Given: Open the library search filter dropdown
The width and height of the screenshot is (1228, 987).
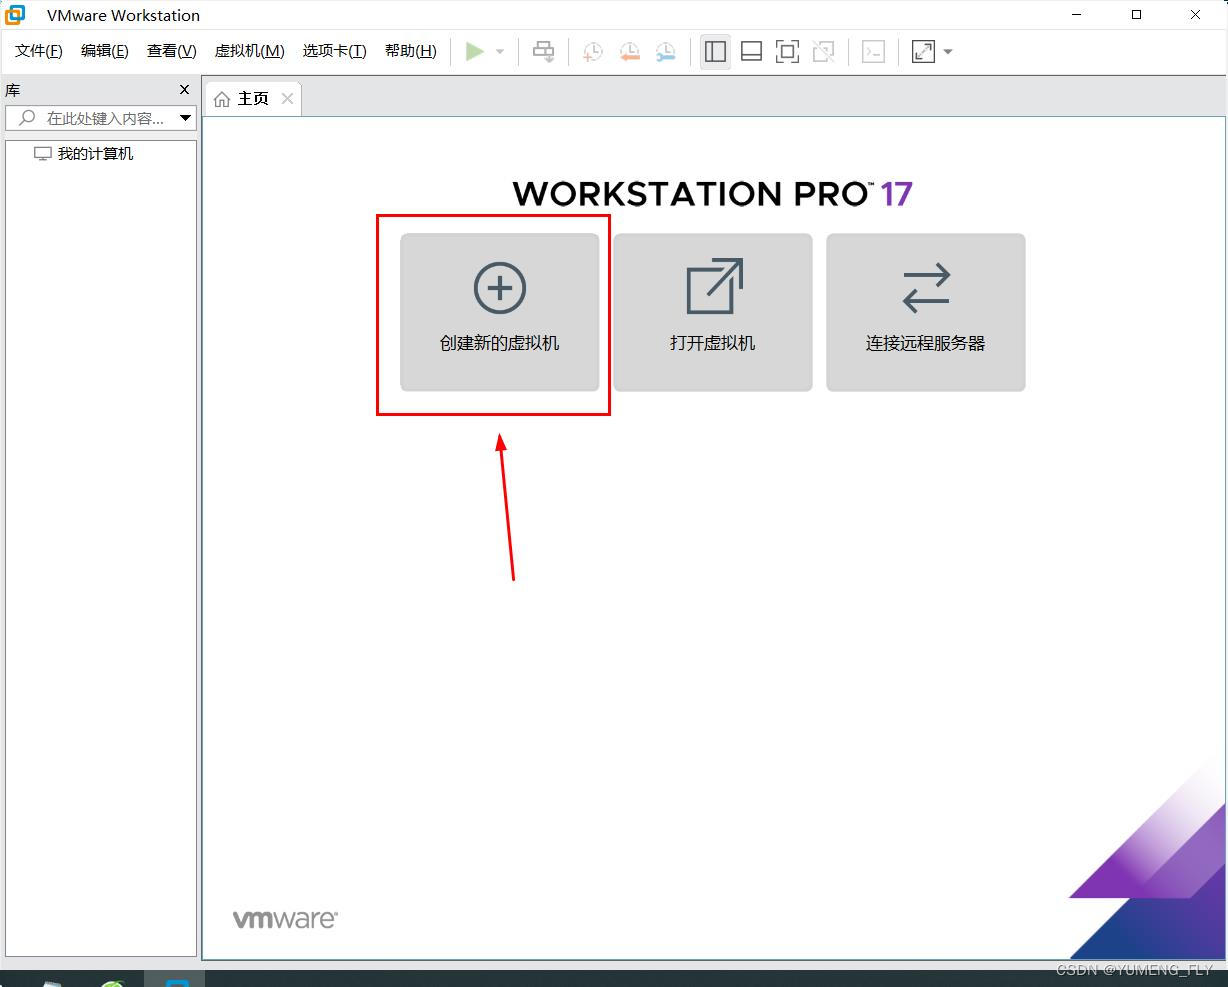Looking at the screenshot, I should [x=185, y=118].
